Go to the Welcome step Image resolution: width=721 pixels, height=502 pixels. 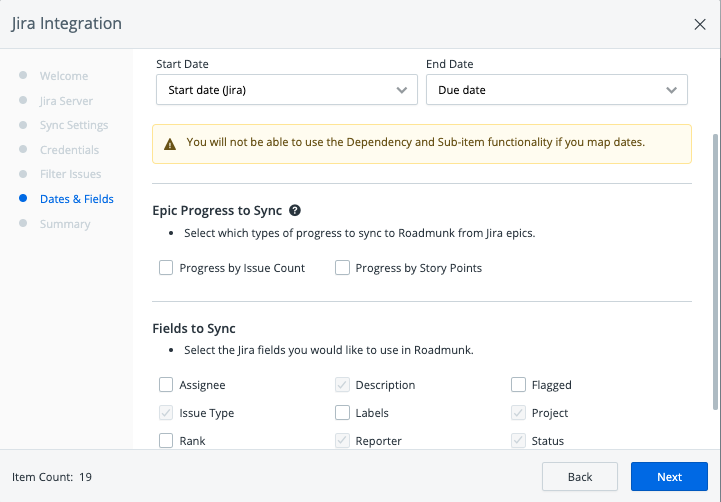pyautogui.click(x=64, y=76)
